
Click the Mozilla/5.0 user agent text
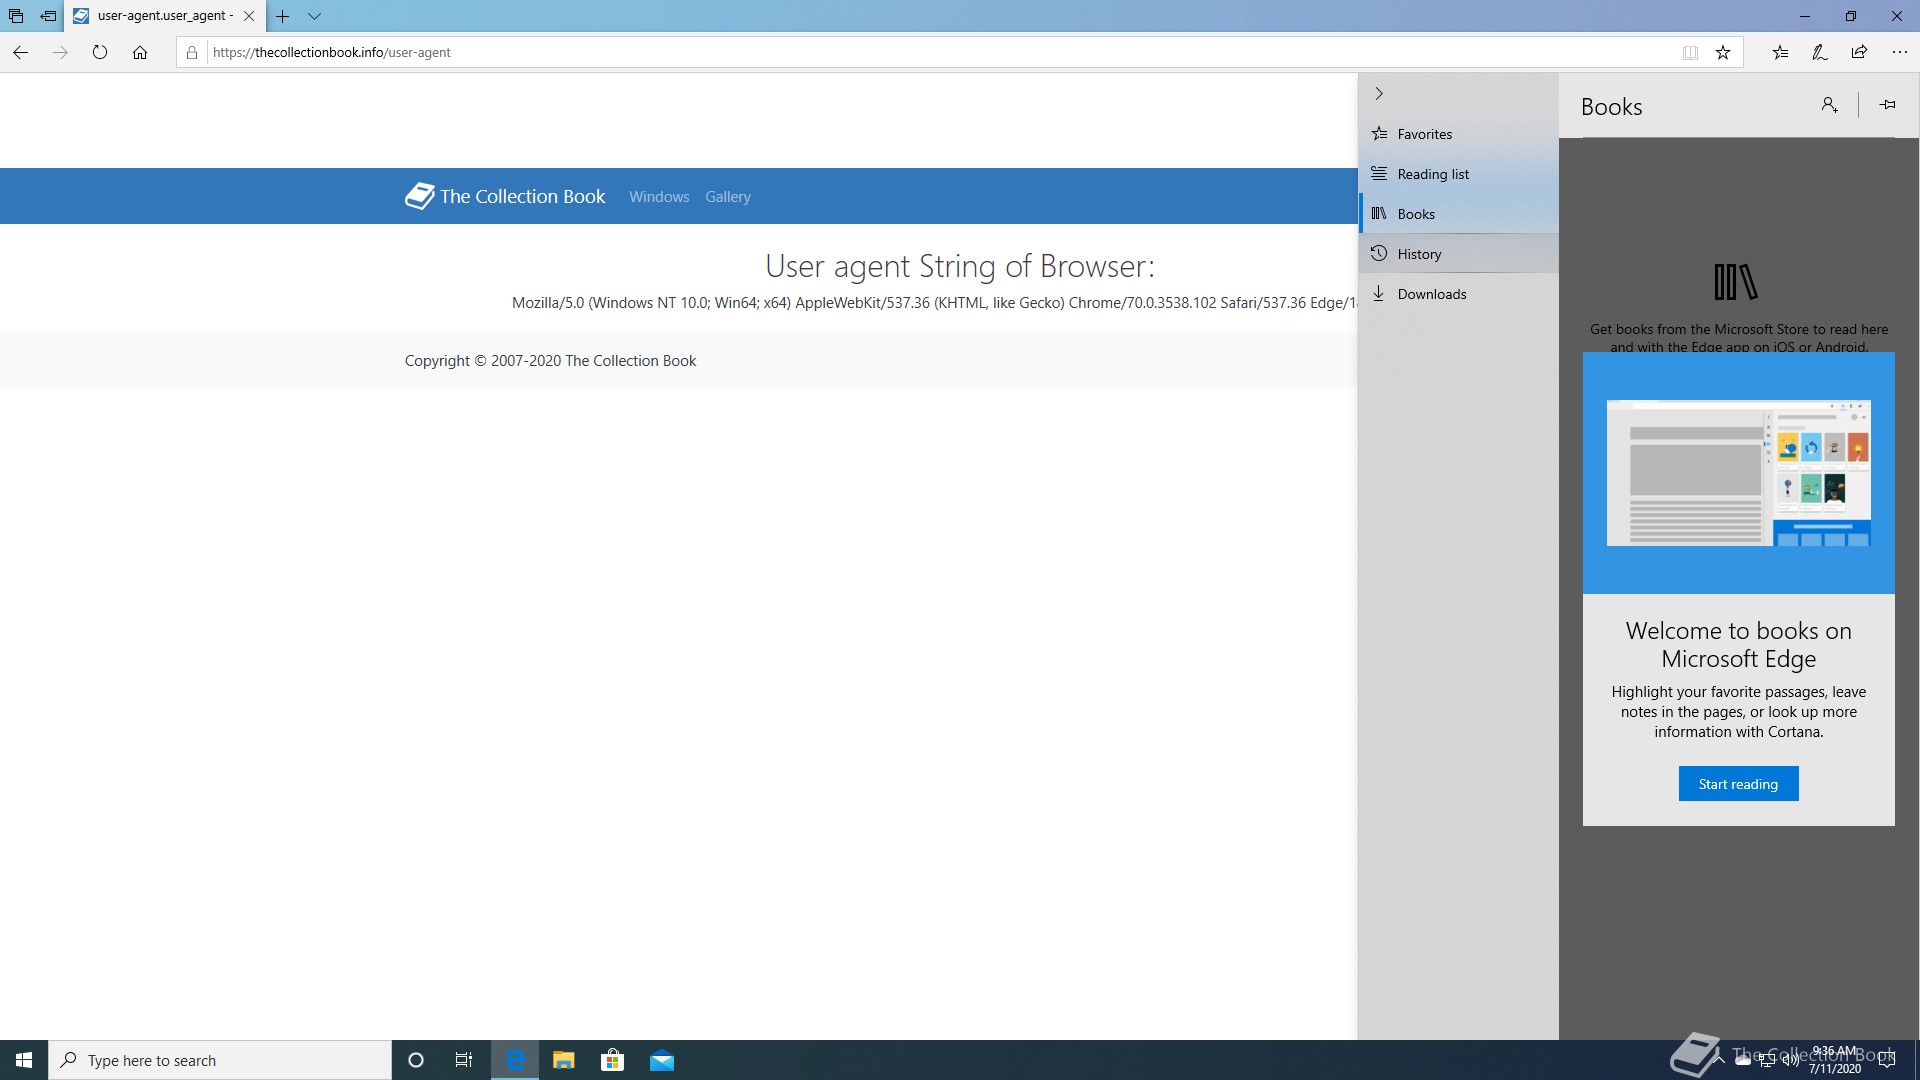pyautogui.click(x=934, y=303)
